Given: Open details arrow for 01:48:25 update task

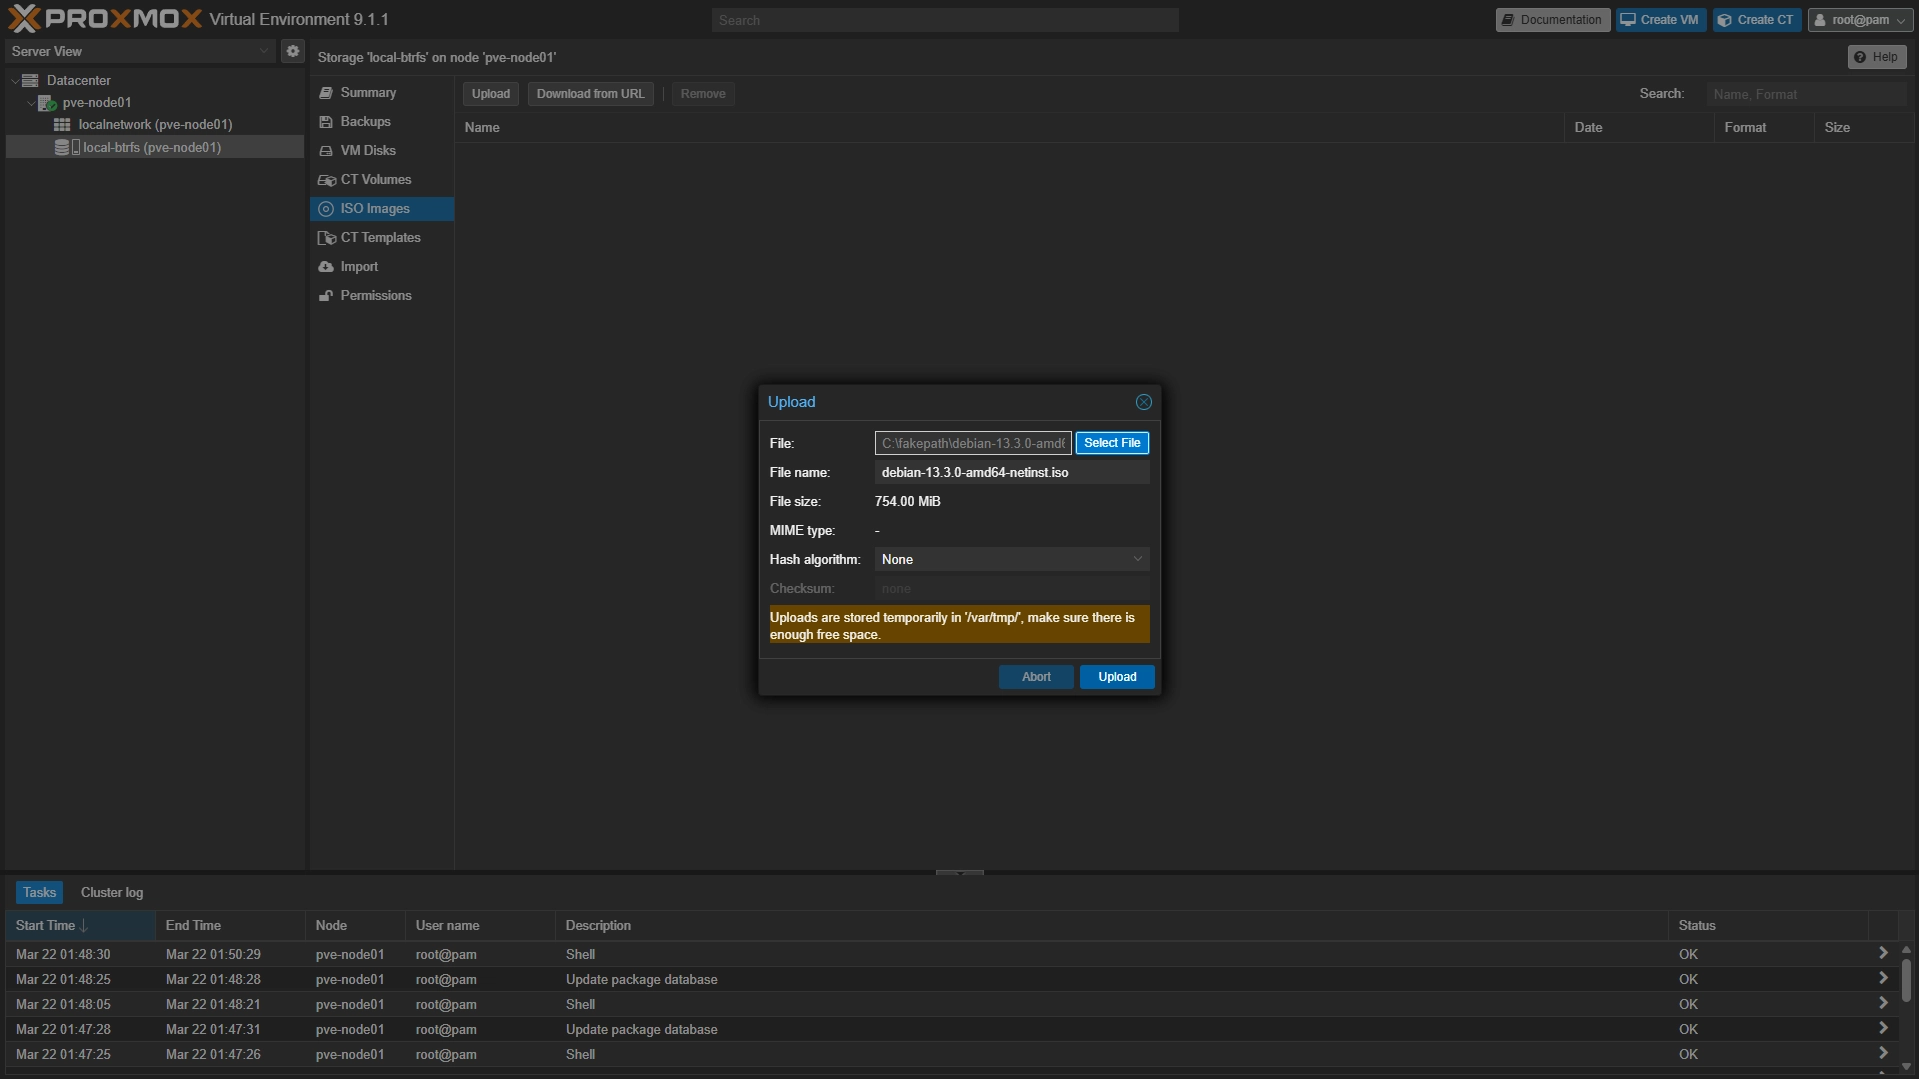Looking at the screenshot, I should (x=1883, y=979).
